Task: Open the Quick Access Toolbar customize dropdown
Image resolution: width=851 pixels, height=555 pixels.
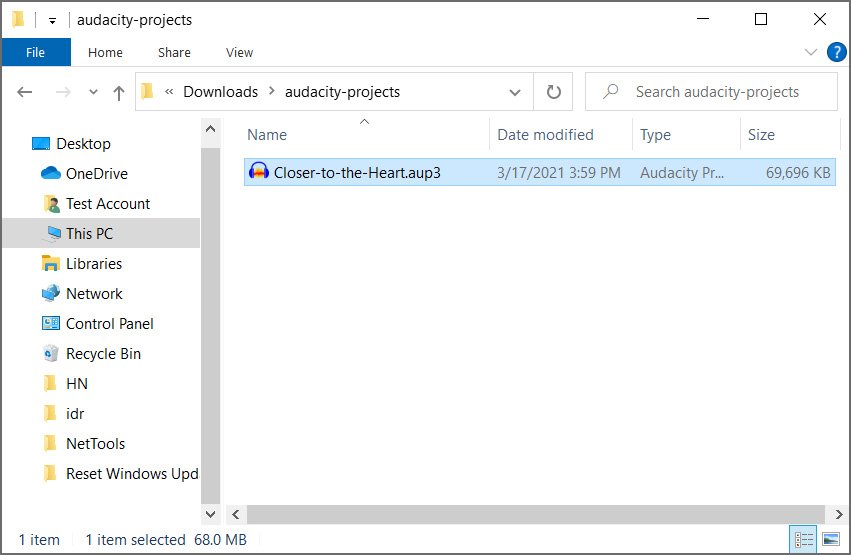Action: click(52, 20)
